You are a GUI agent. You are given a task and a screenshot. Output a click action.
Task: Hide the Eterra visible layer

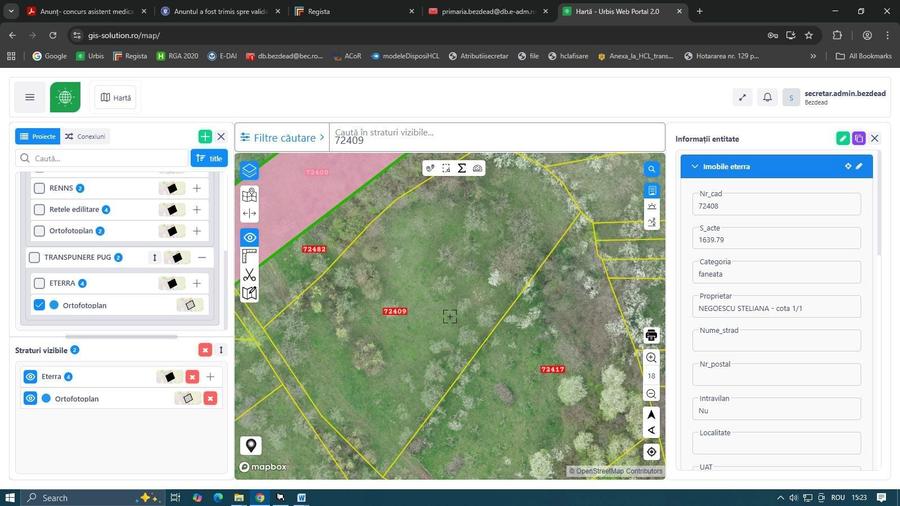tap(30, 377)
